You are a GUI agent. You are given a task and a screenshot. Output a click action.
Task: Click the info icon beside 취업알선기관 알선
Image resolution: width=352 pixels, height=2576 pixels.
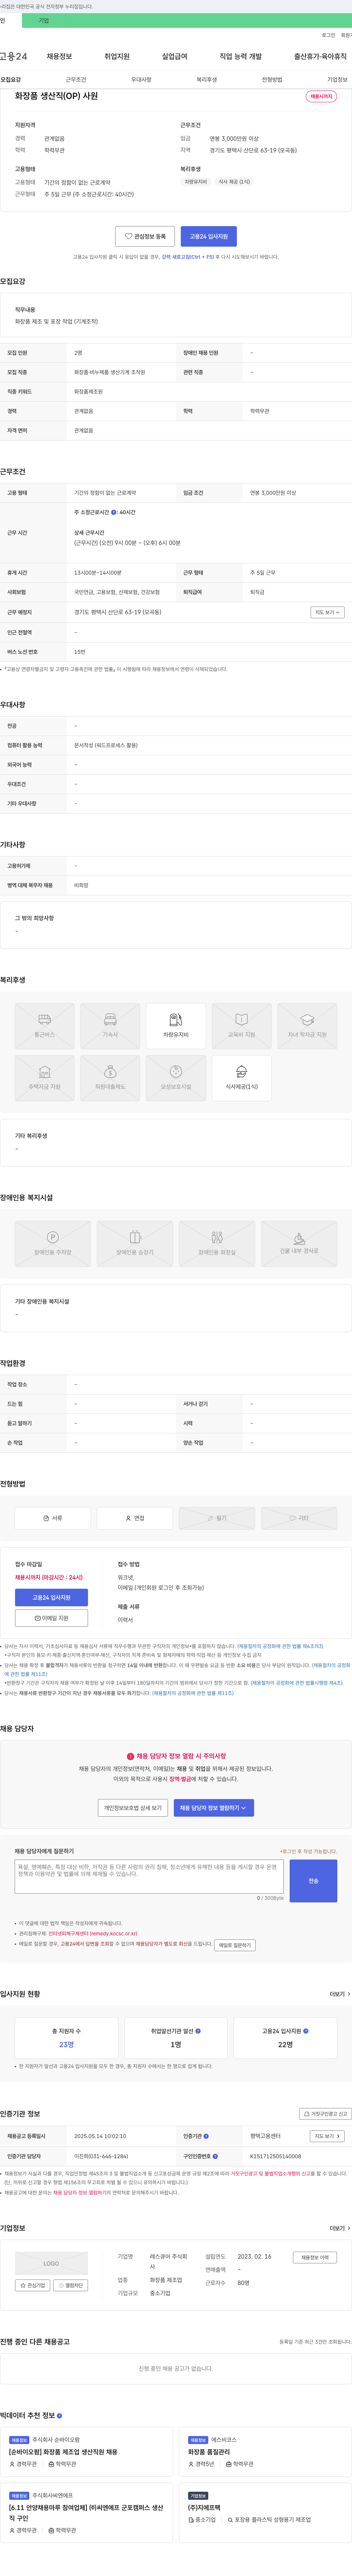[198, 2031]
